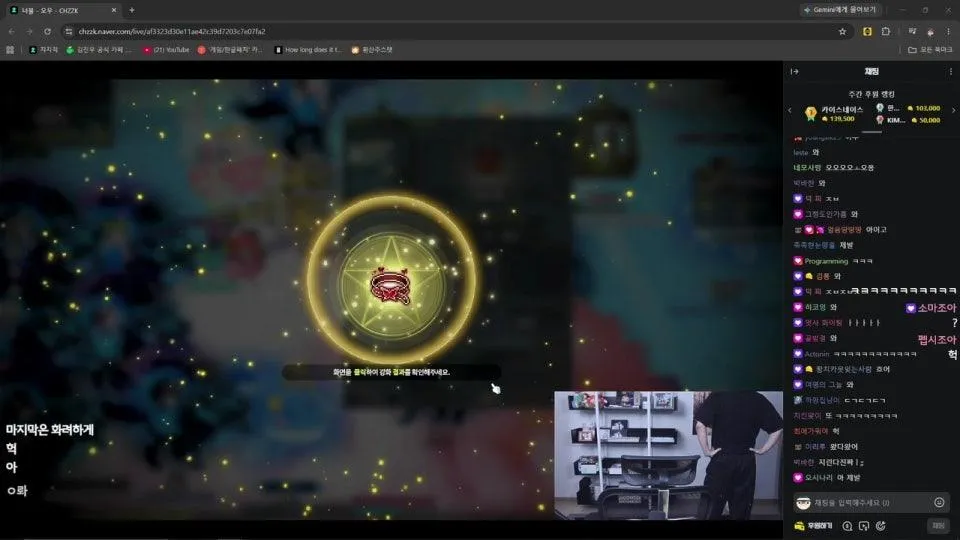Click the Gemini ask button in title bar
The image size is (960, 540).
click(840, 10)
